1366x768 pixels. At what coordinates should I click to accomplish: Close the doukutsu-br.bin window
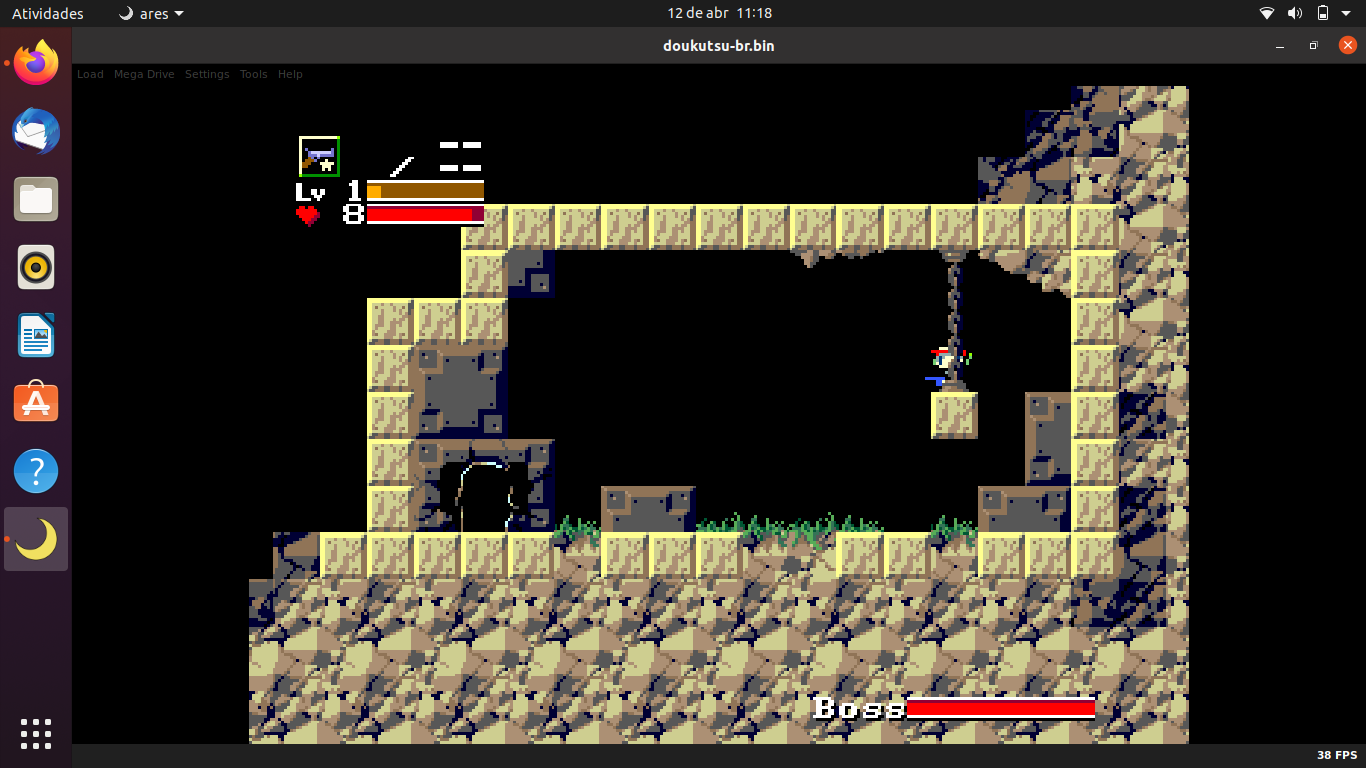click(1347, 45)
